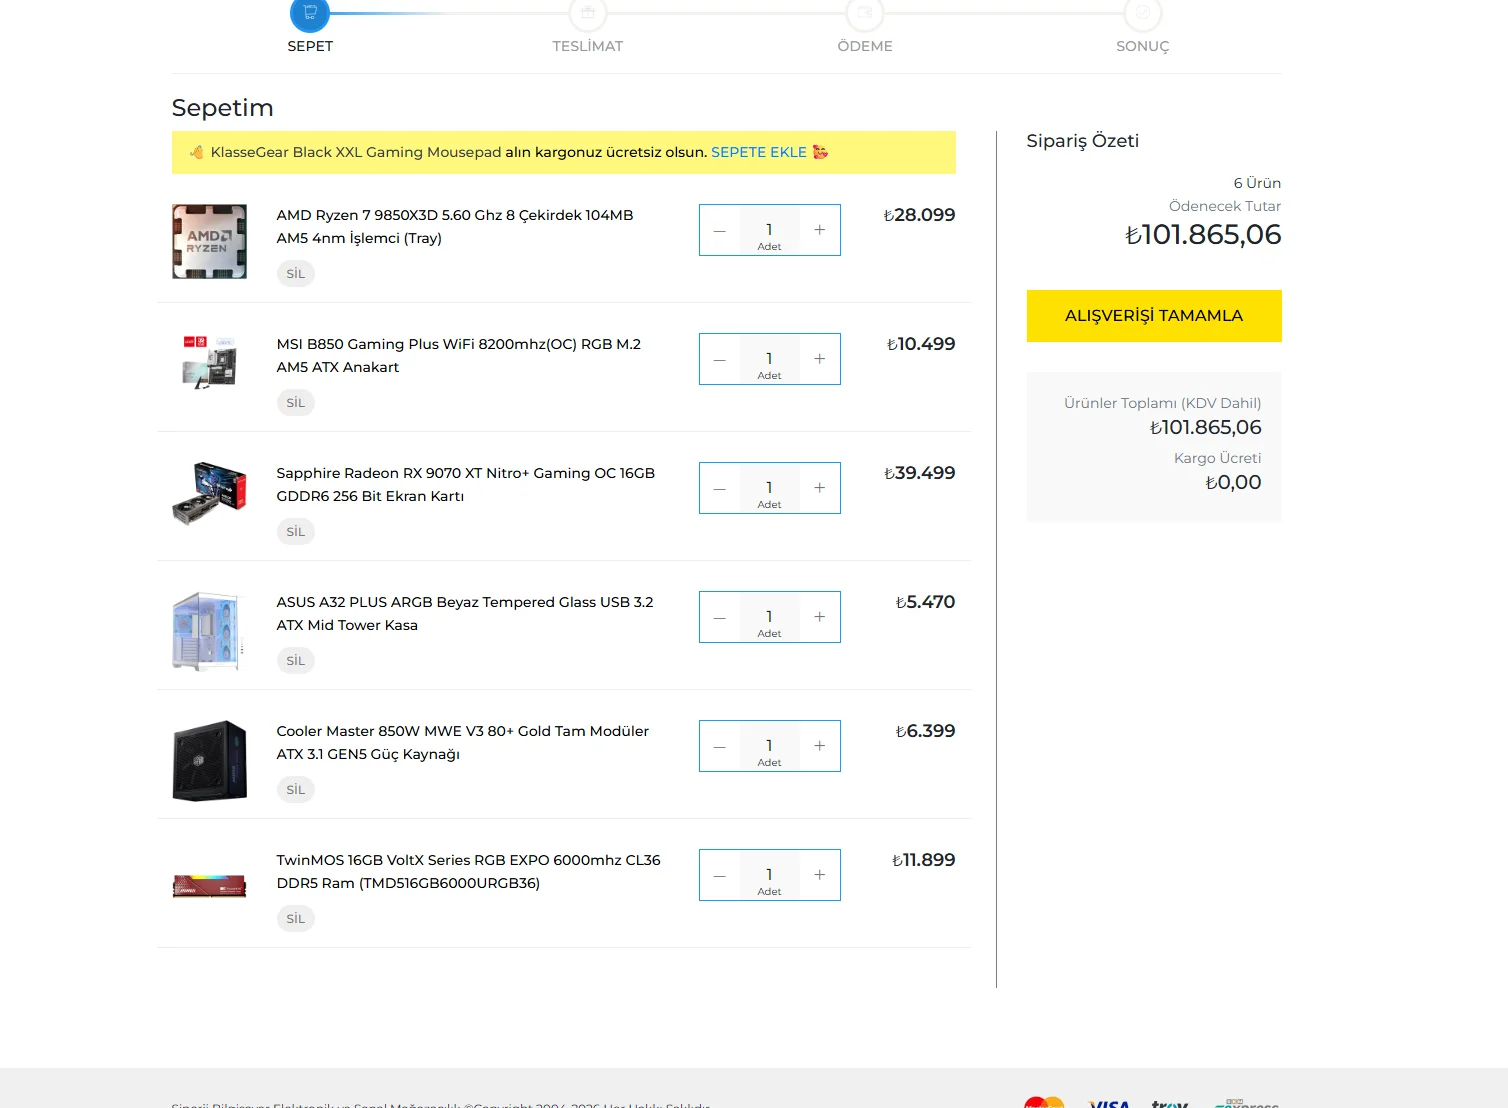Viewport: 1508px width, 1108px height.
Task: Open Cooler Master 850W MWE V3 link
Action: tap(463, 743)
